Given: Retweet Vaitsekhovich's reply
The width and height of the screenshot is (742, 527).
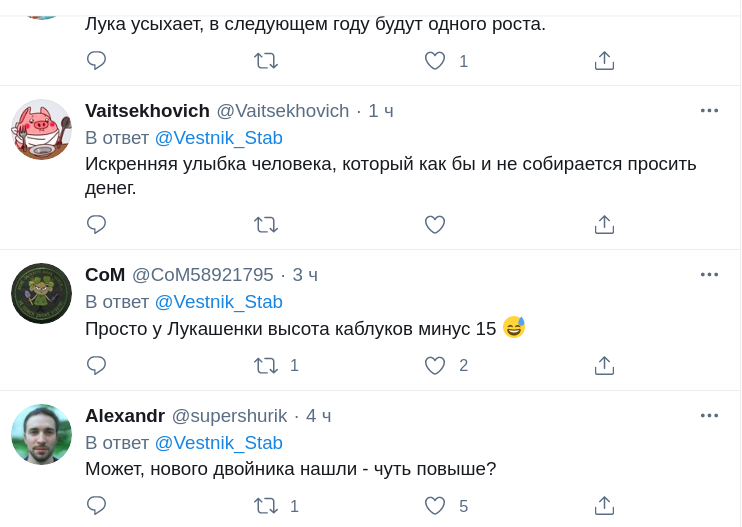Looking at the screenshot, I should click(x=266, y=224).
